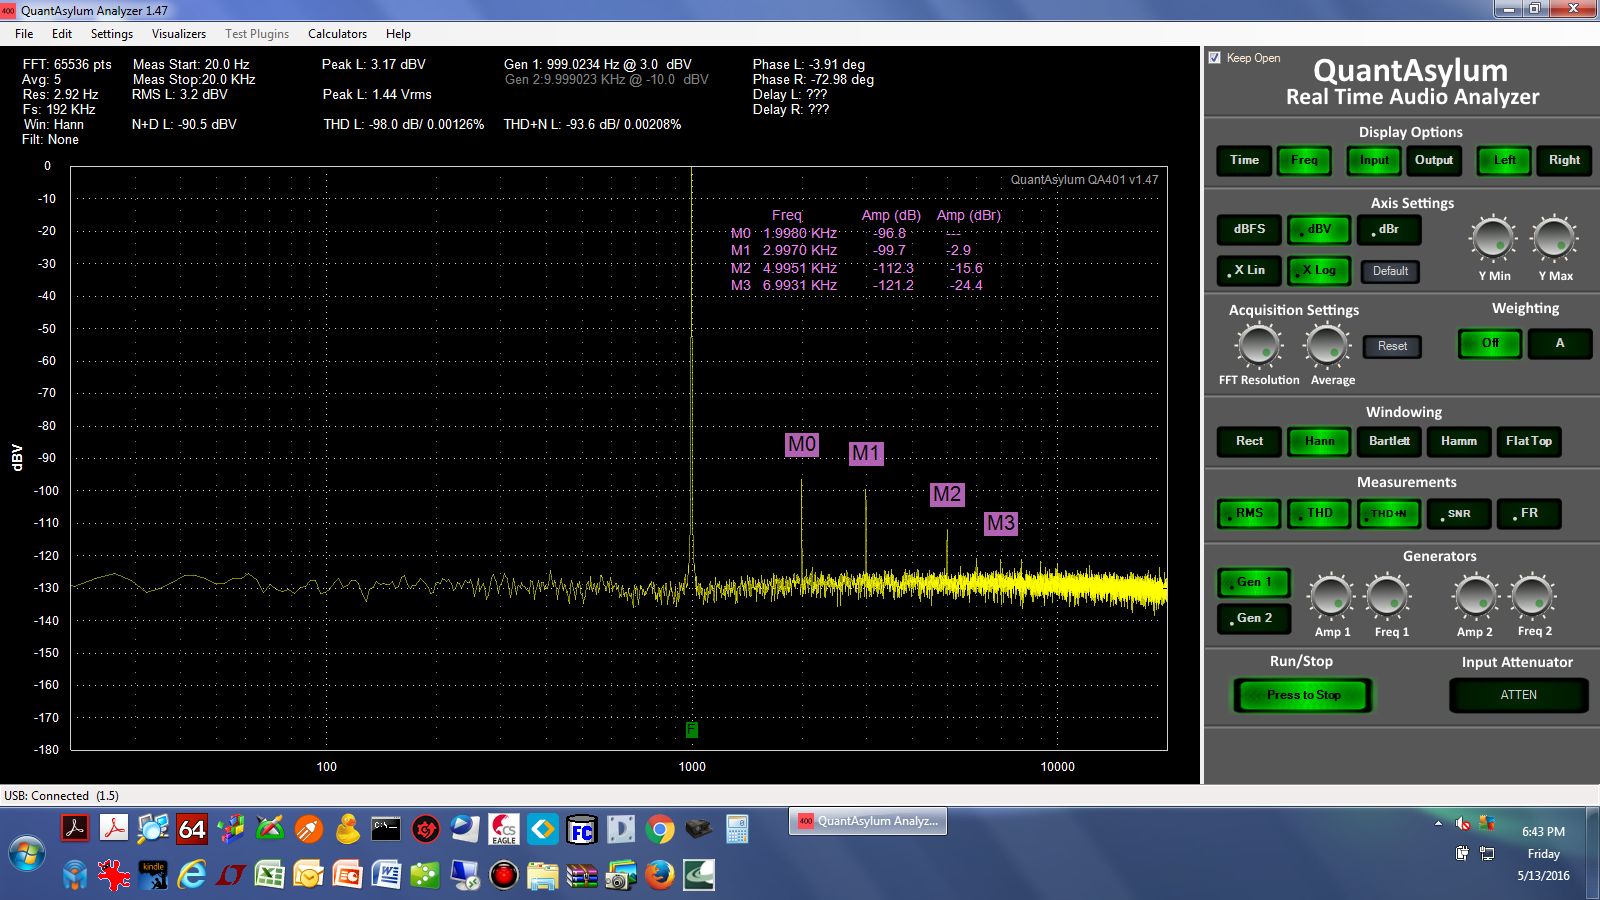Click the FFT Resolution knob
This screenshot has height=900, width=1600.
pyautogui.click(x=1258, y=346)
